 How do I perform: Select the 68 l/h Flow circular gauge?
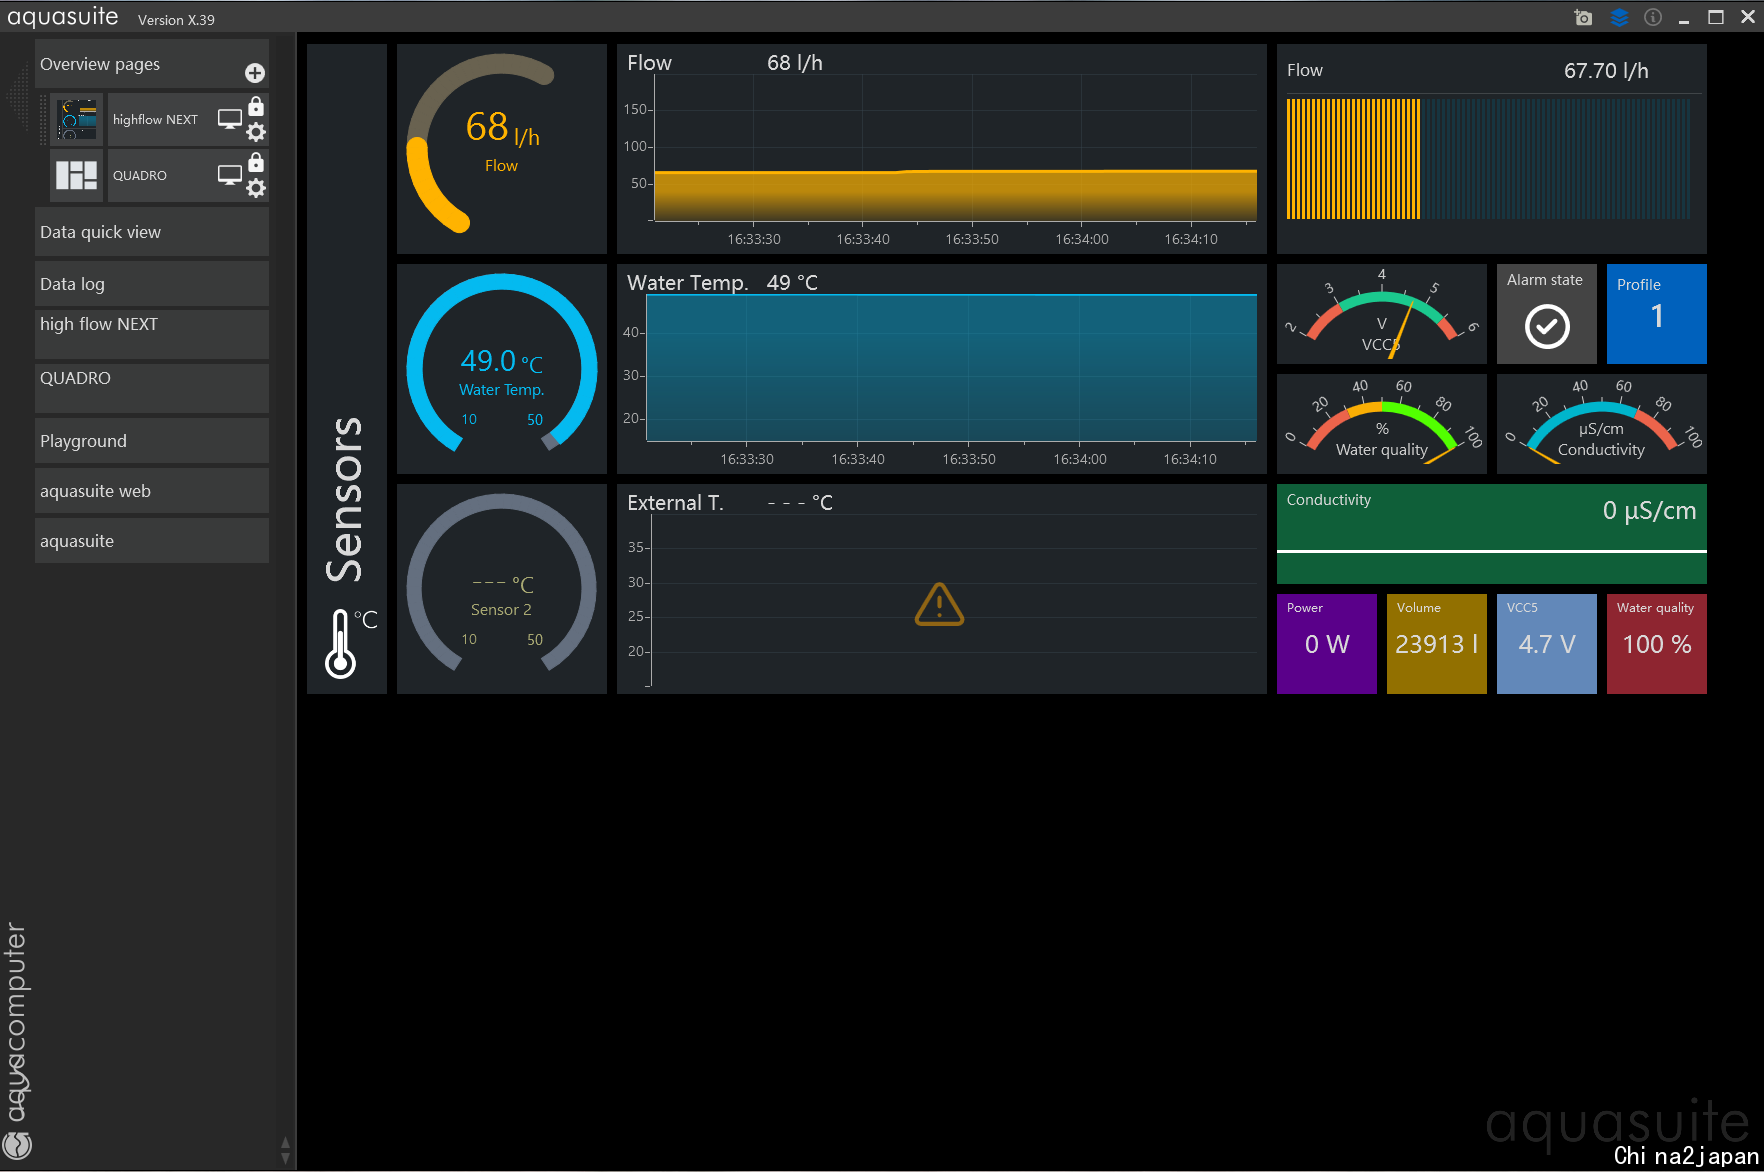click(x=502, y=149)
